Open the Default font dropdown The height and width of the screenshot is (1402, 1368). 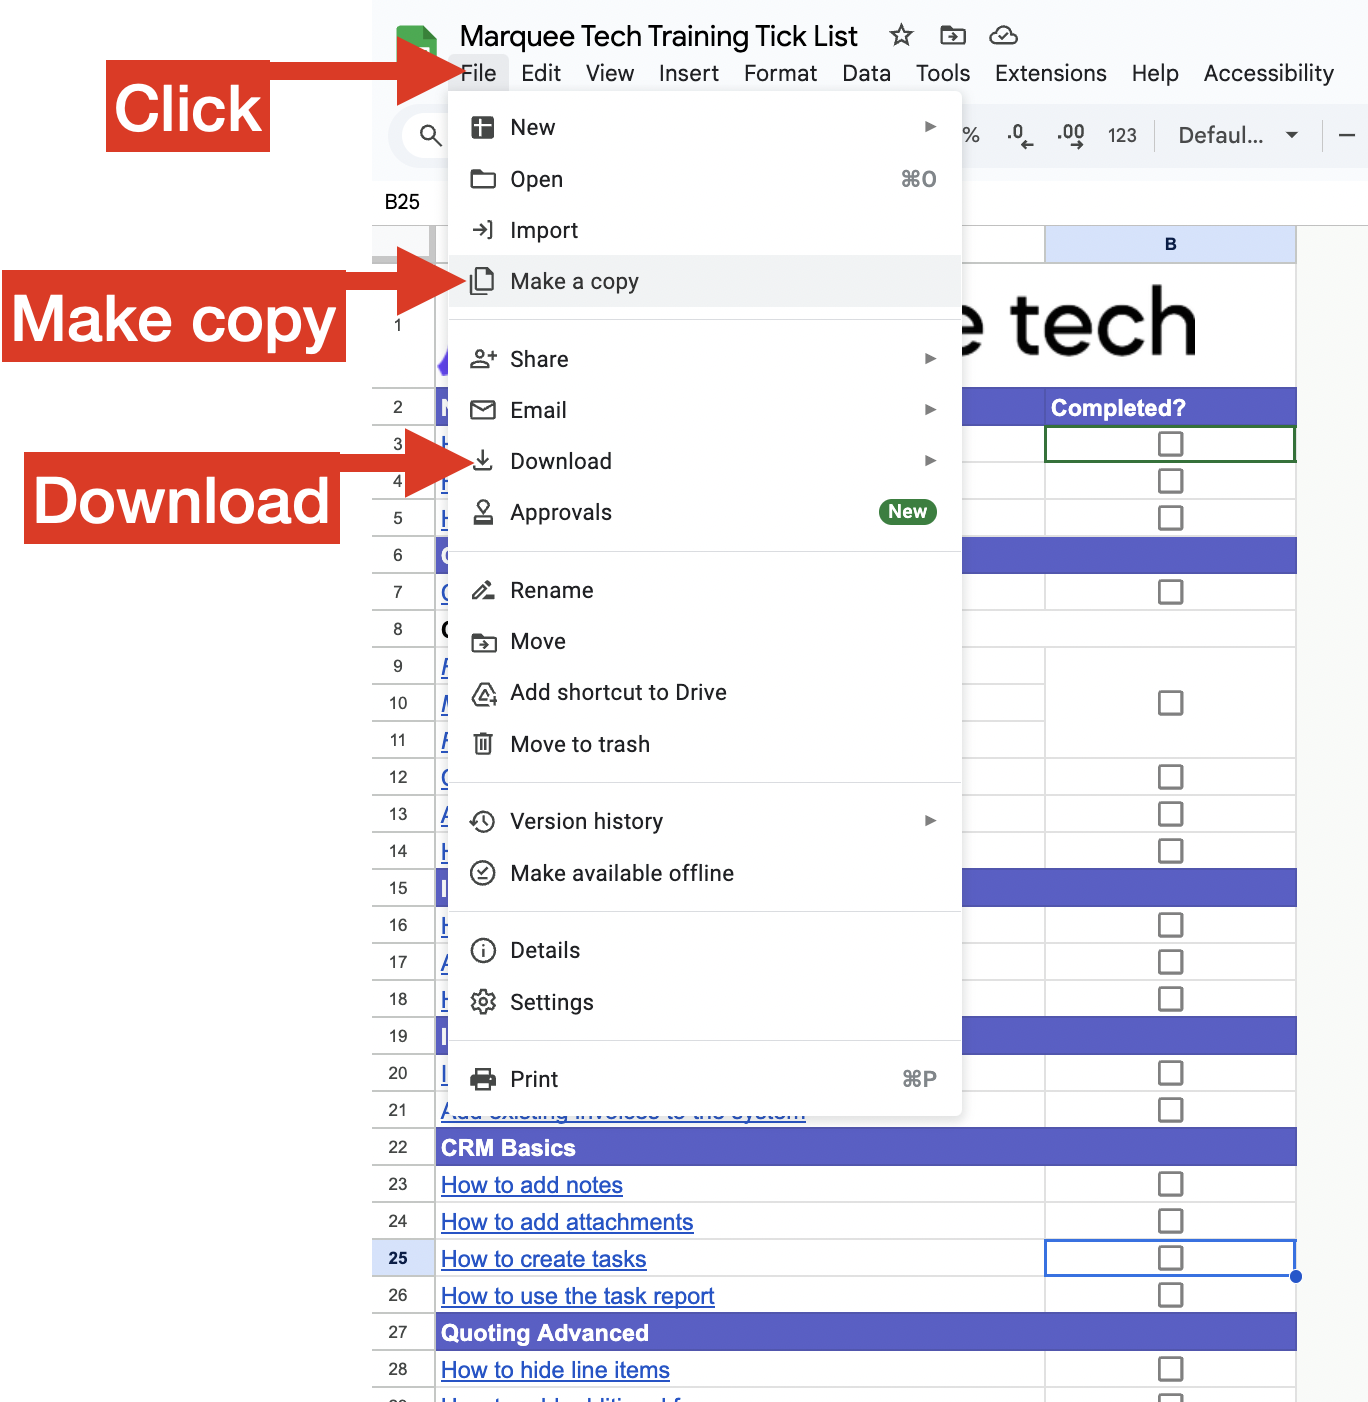coord(1237,135)
